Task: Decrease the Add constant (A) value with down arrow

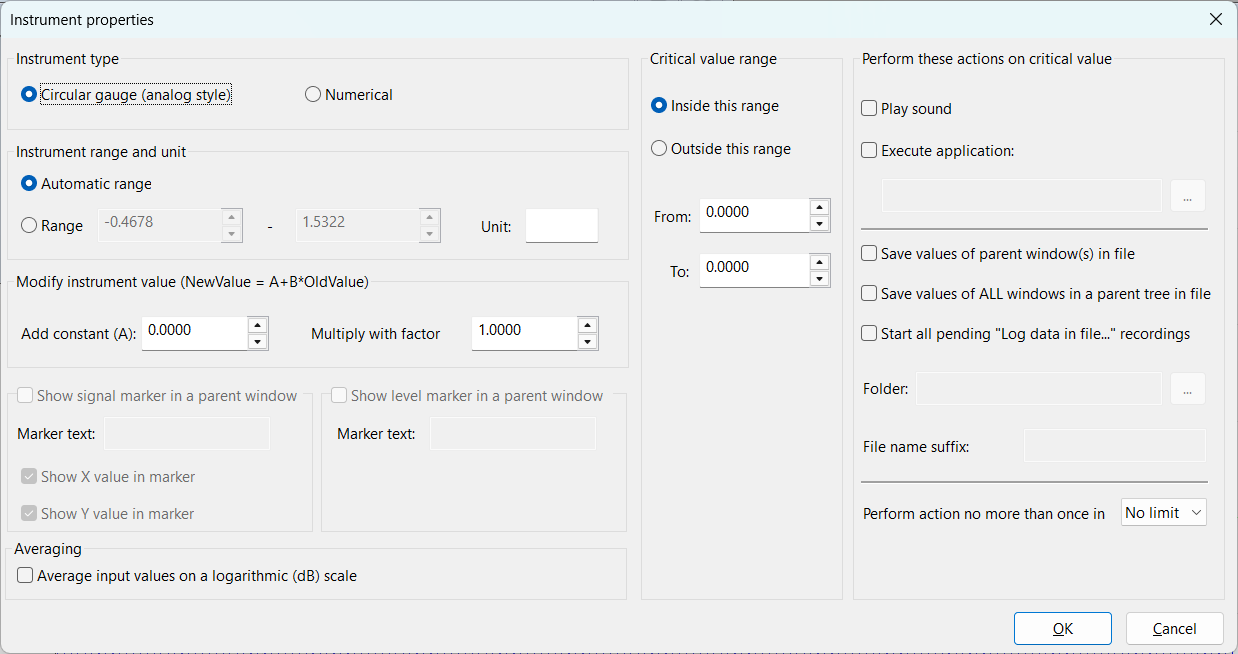Action: 257,342
